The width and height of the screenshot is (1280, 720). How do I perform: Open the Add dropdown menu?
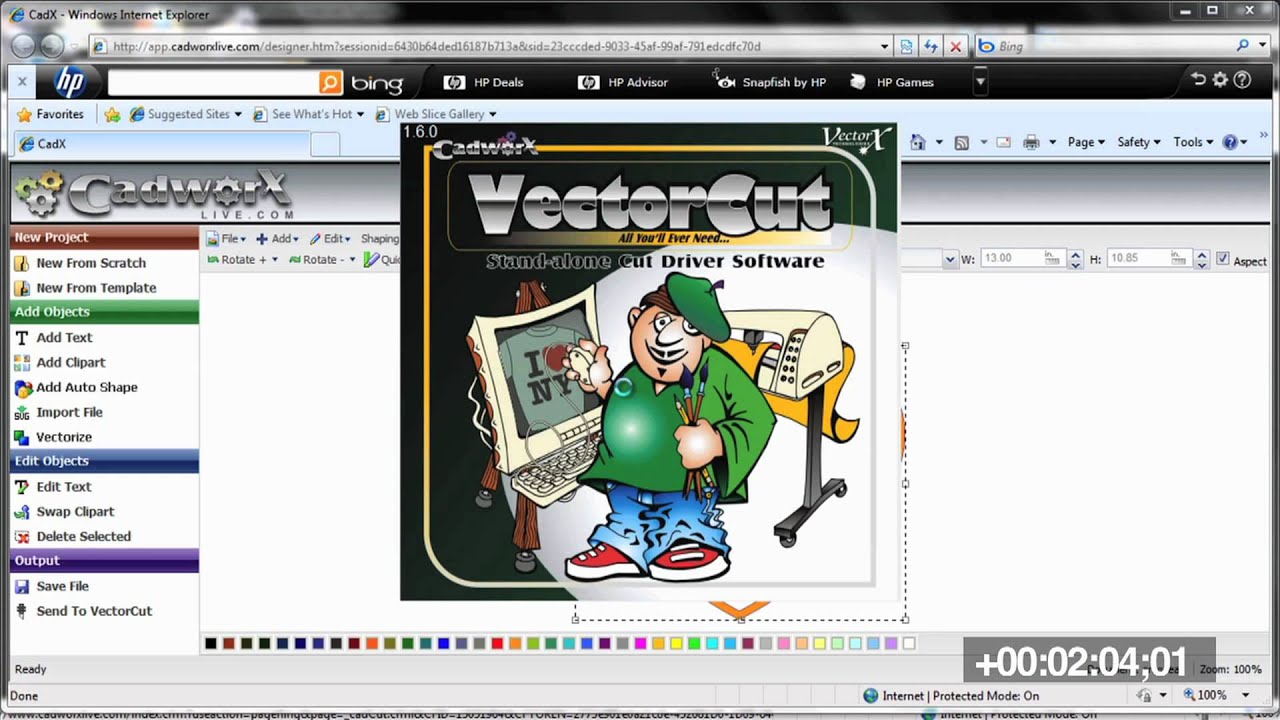click(x=277, y=239)
